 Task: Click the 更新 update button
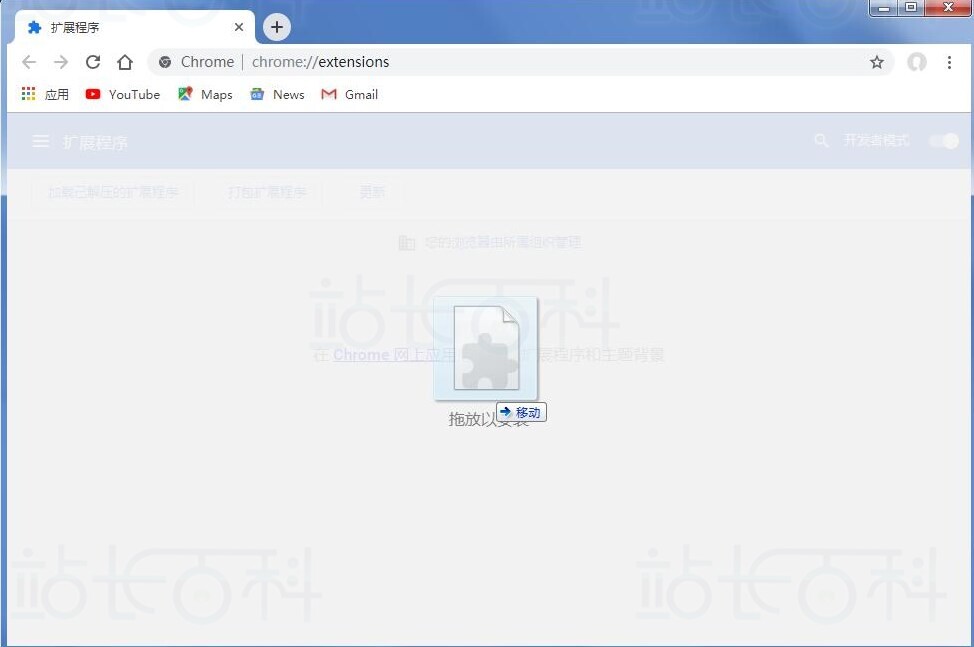(x=372, y=192)
